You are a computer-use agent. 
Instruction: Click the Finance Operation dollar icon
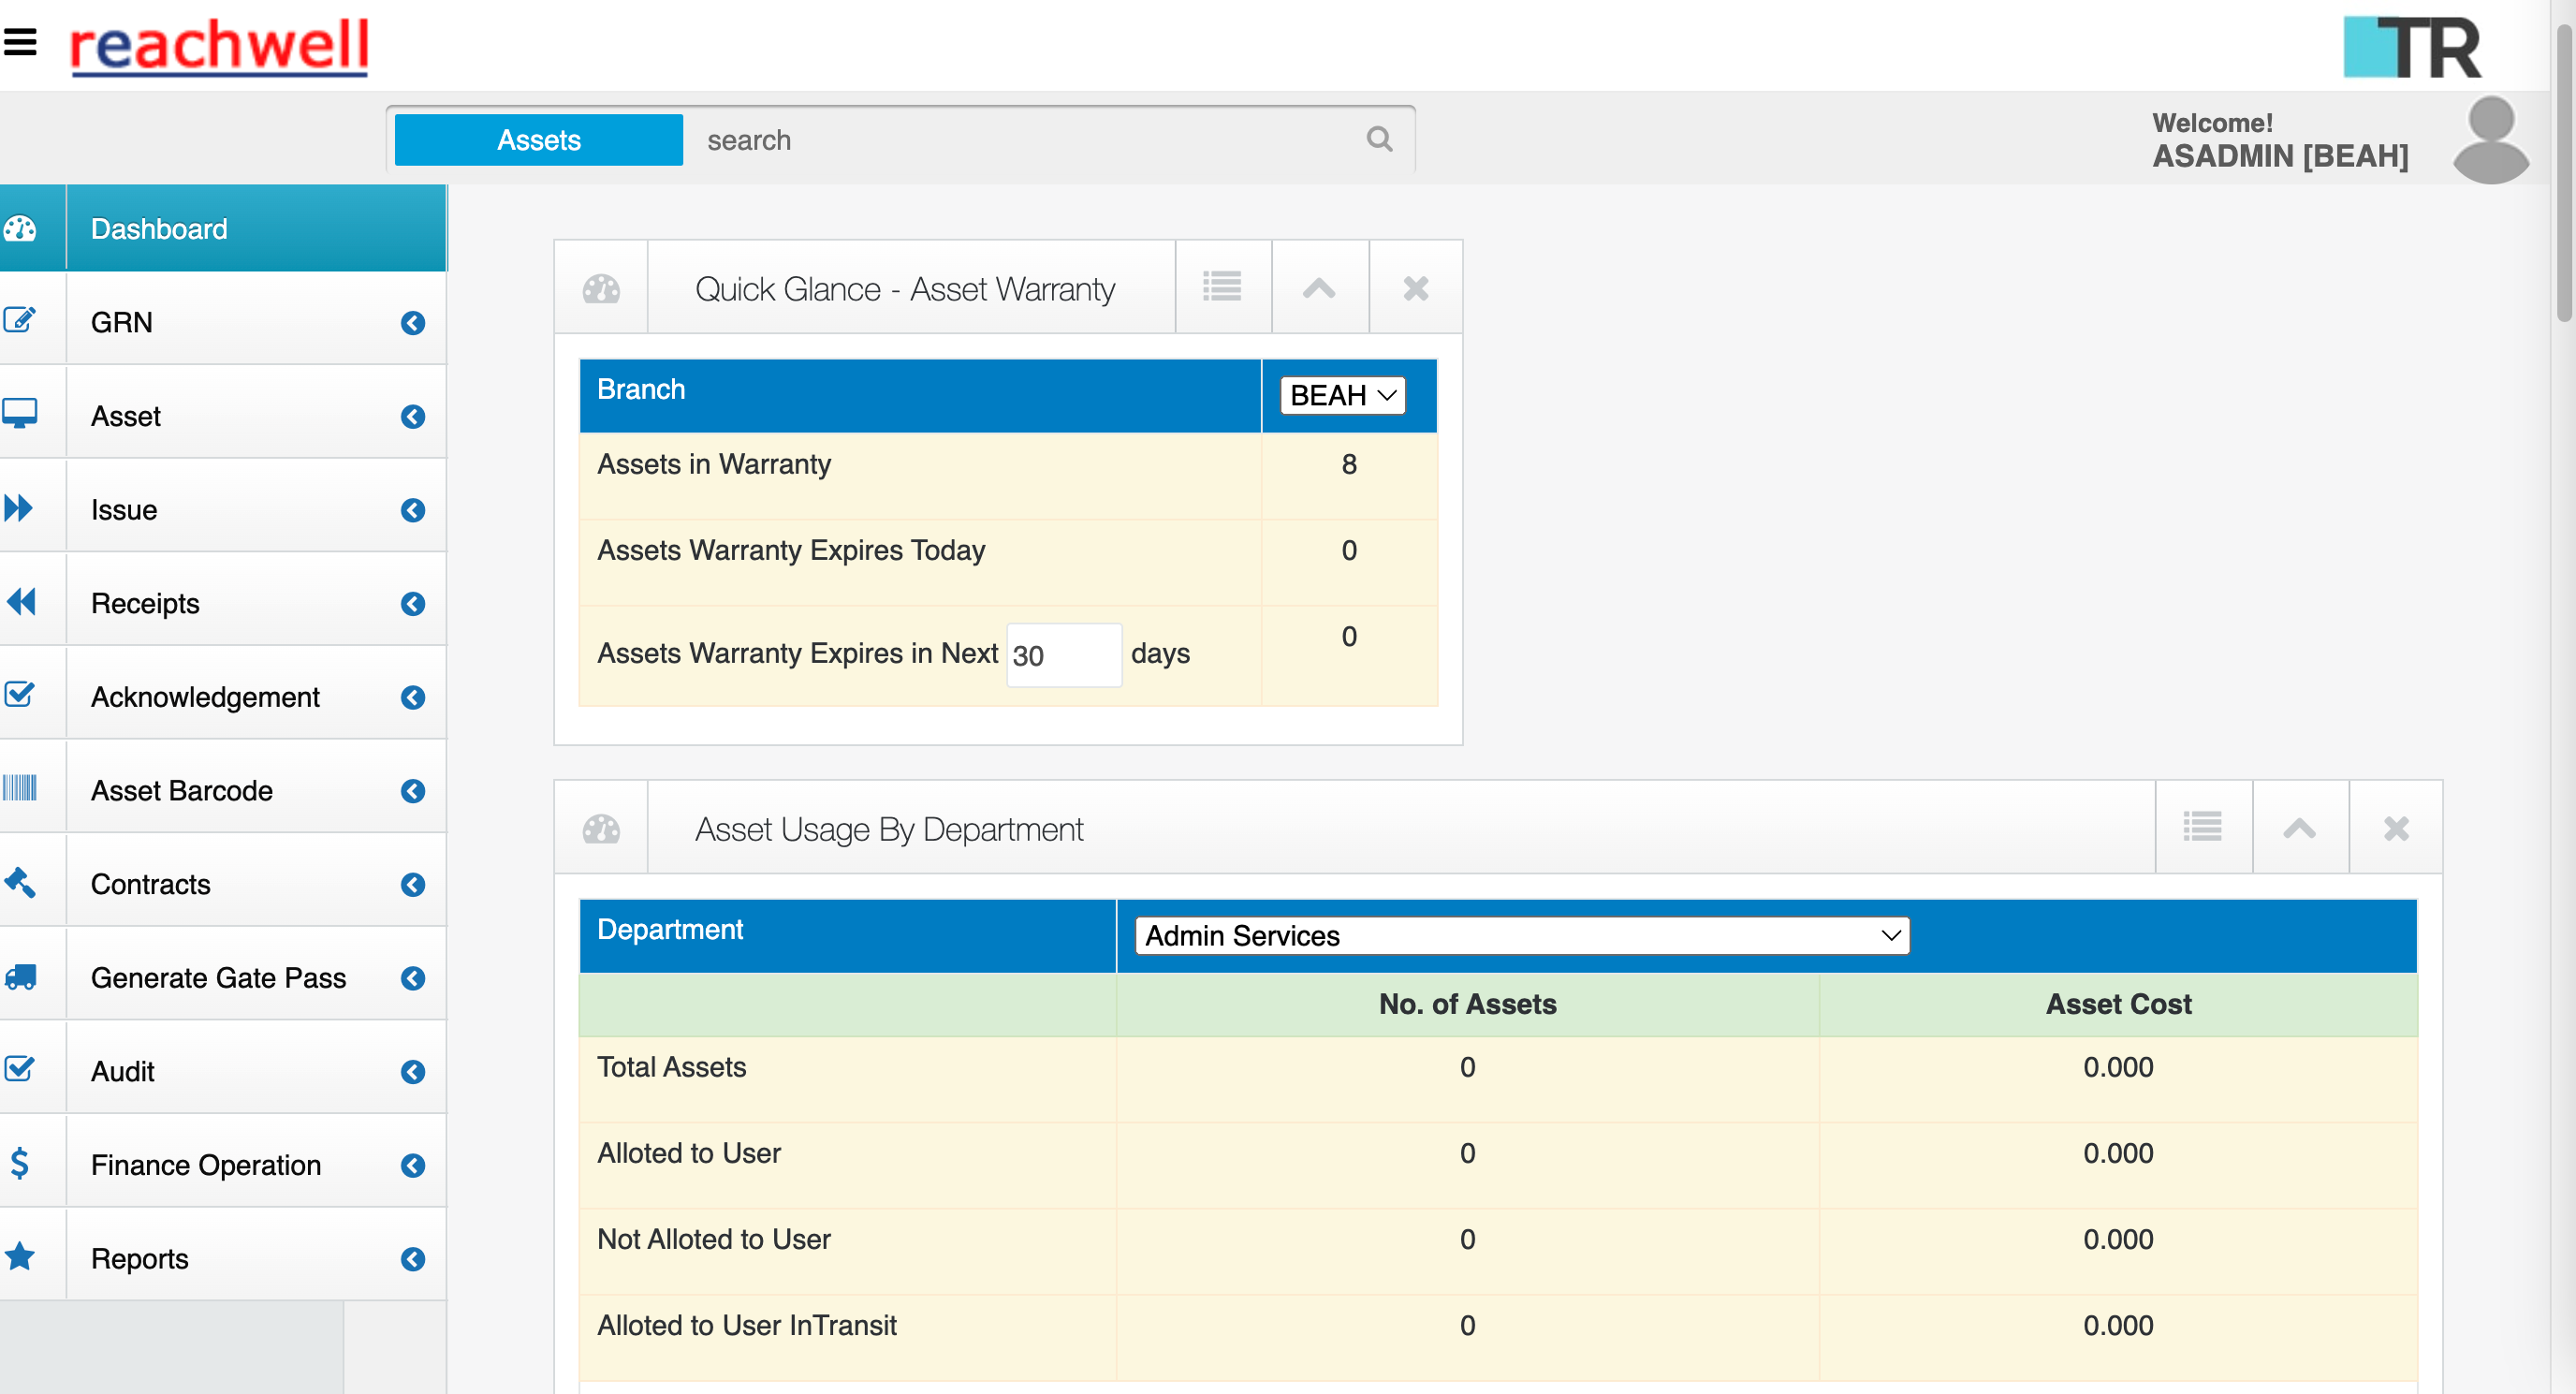(x=19, y=1162)
